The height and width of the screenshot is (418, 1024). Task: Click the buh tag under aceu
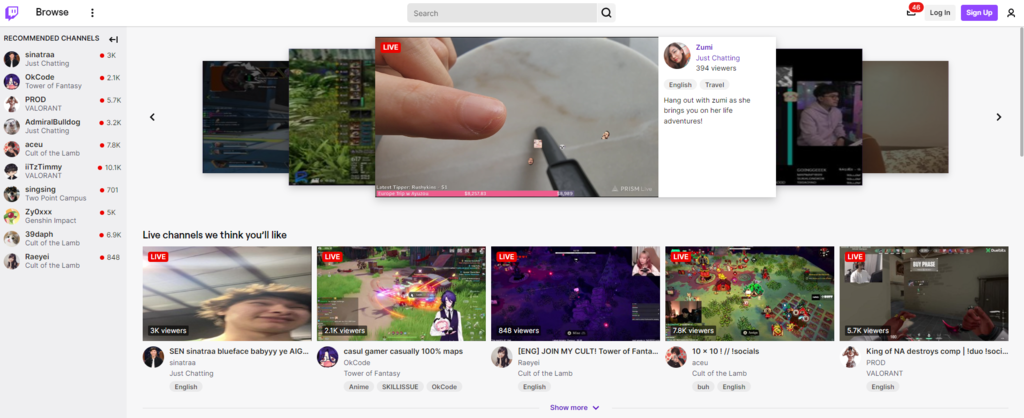click(x=703, y=387)
